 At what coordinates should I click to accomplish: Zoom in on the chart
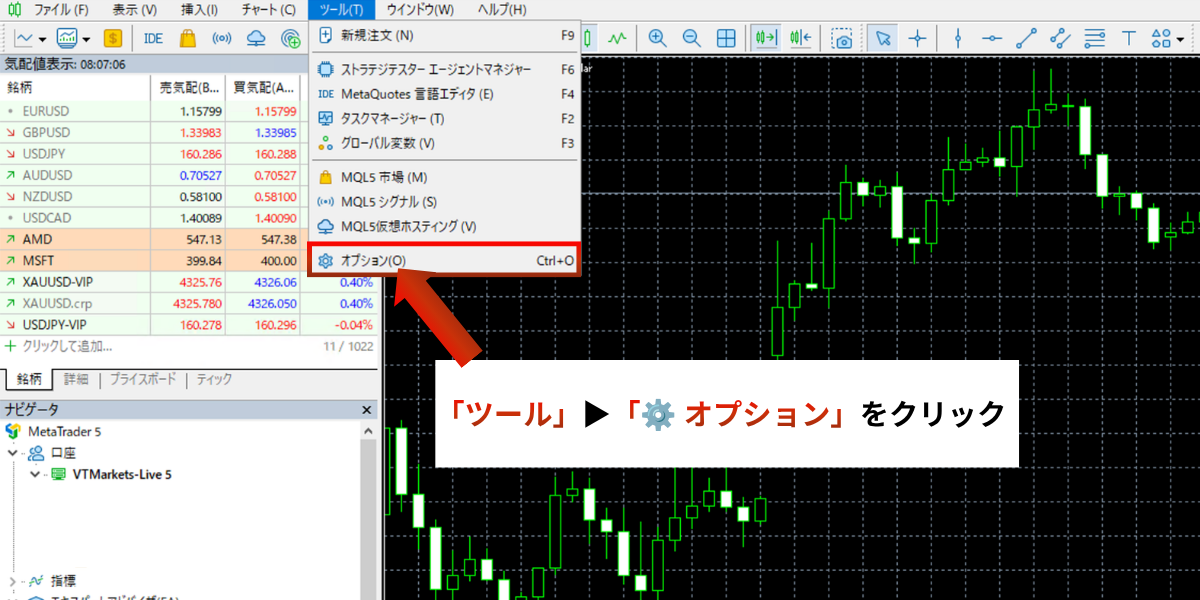click(x=657, y=39)
